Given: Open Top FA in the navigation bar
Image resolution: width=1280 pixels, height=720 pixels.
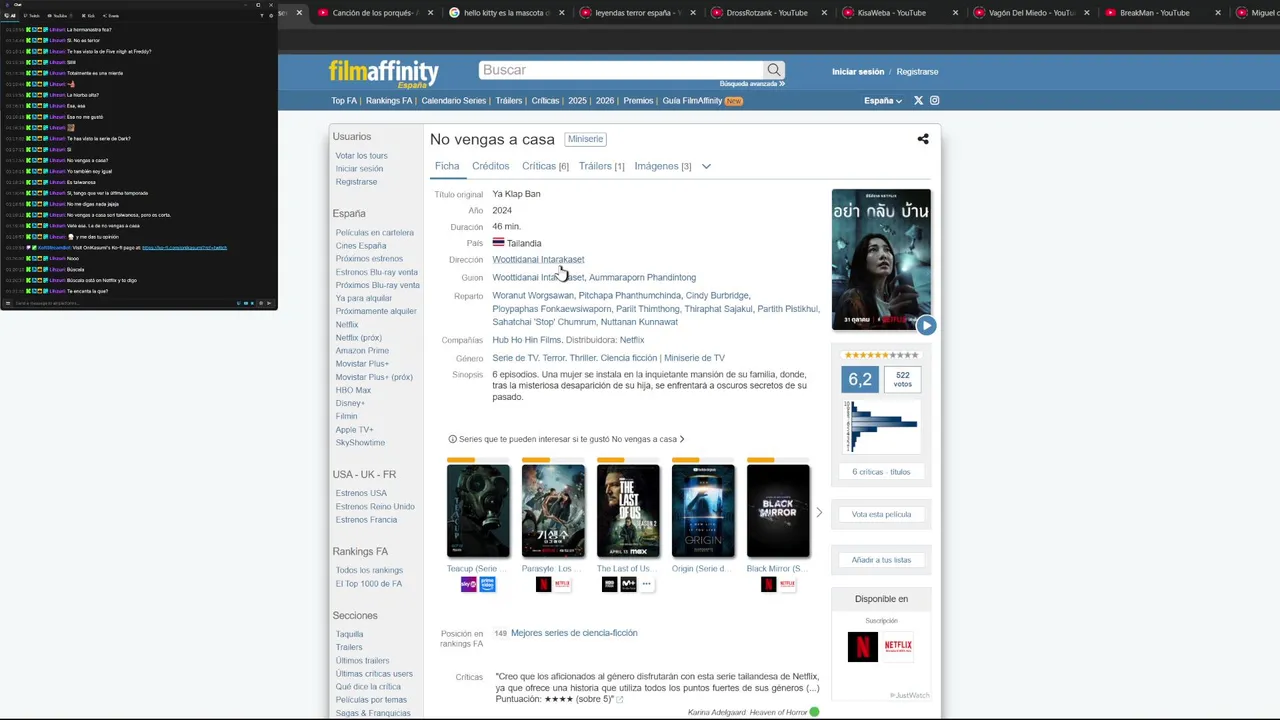Looking at the screenshot, I should click(x=344, y=101).
